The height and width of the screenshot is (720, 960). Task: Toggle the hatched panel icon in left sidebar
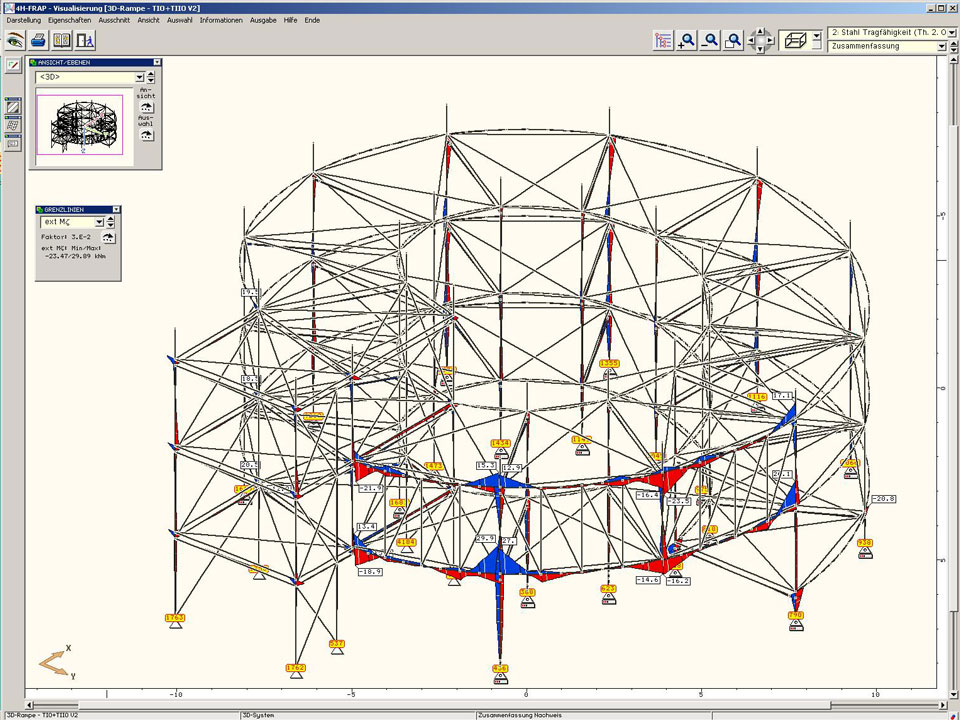pyautogui.click(x=13, y=108)
